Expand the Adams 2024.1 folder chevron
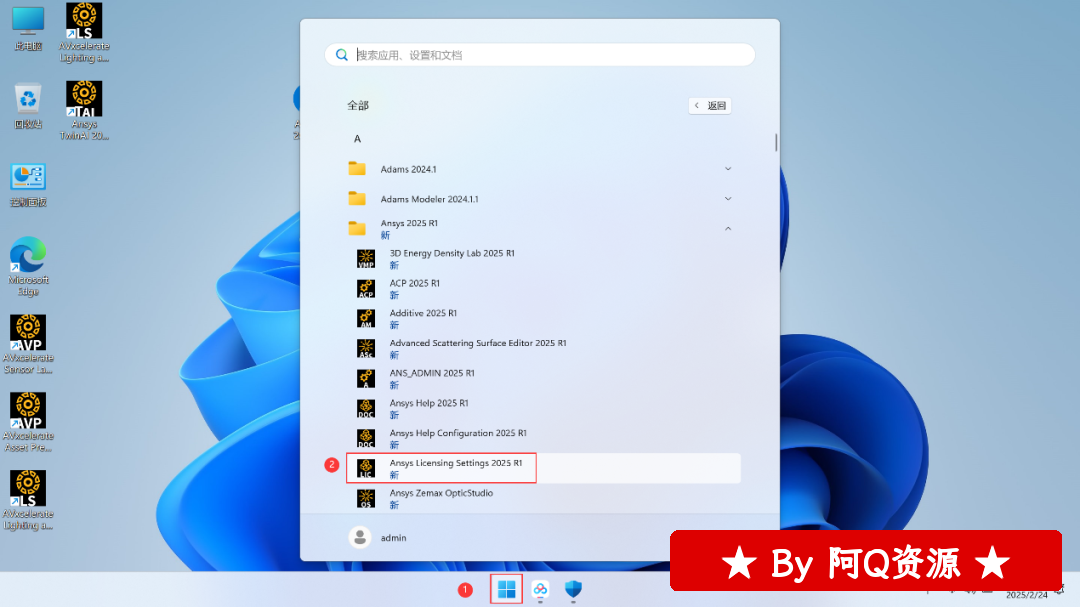This screenshot has width=1080, height=607. click(x=728, y=169)
